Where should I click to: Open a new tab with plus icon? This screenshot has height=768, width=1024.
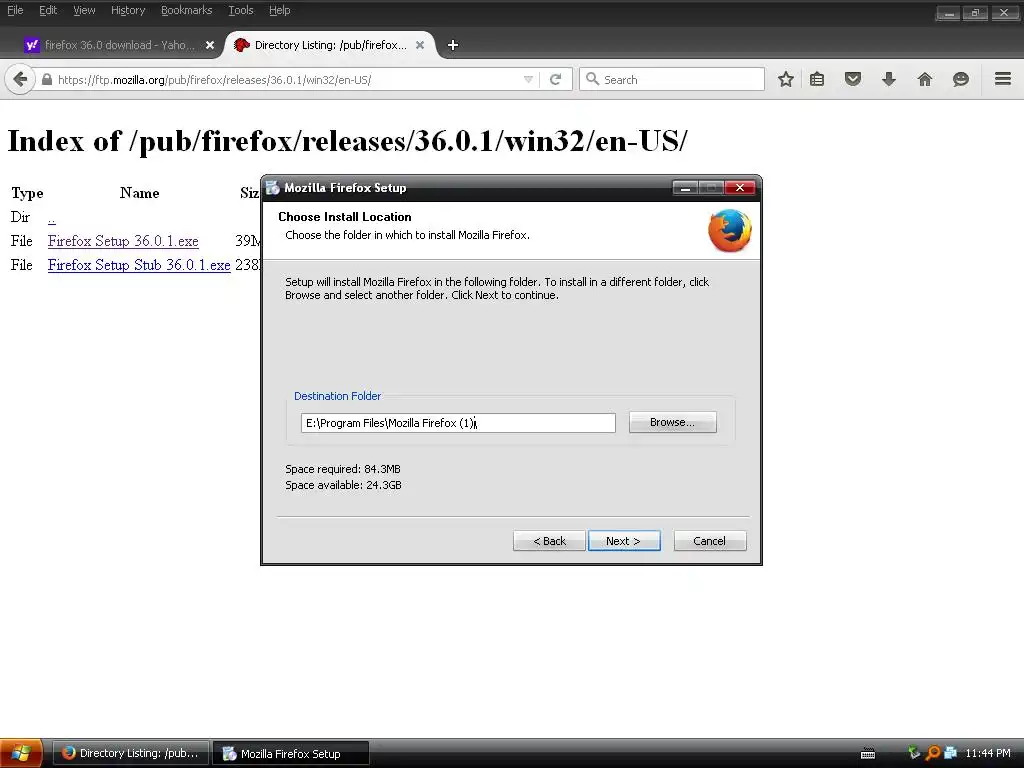[453, 45]
